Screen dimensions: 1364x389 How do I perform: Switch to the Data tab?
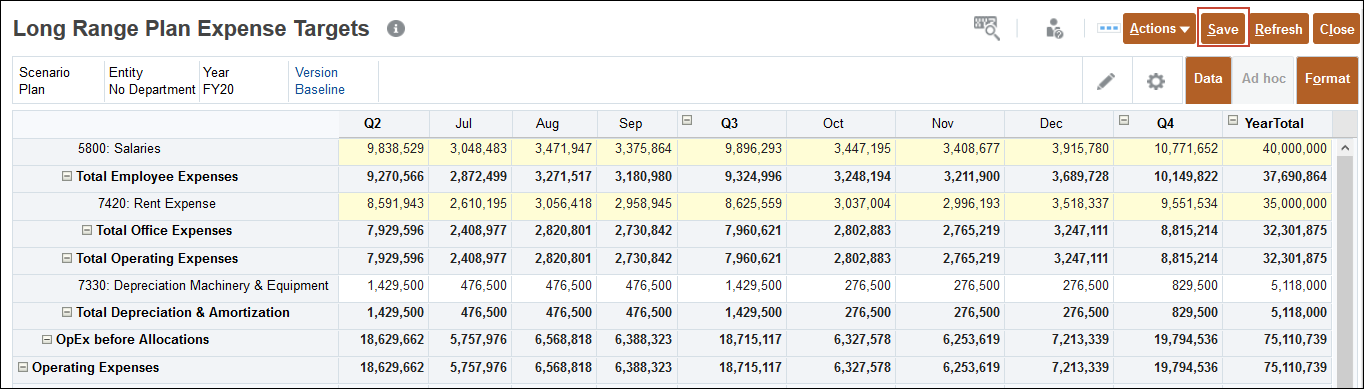pos(1208,79)
